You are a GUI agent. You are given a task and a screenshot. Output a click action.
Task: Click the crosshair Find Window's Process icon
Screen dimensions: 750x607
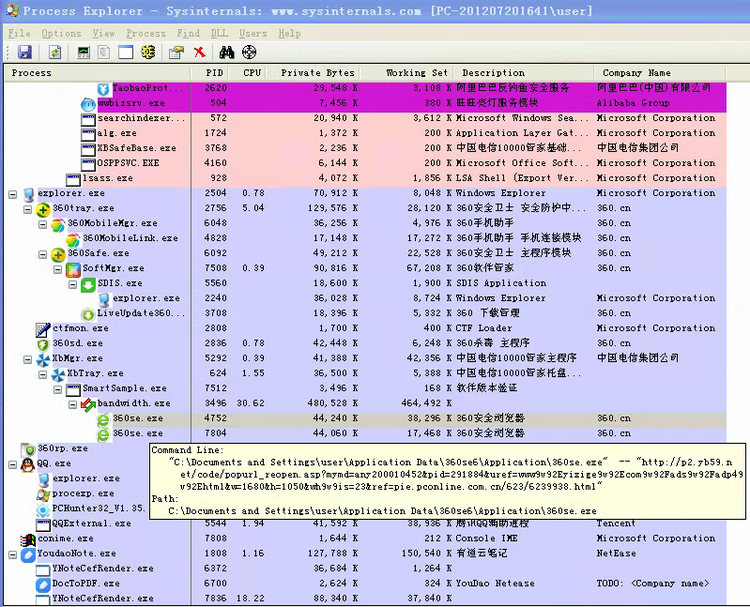[x=249, y=52]
